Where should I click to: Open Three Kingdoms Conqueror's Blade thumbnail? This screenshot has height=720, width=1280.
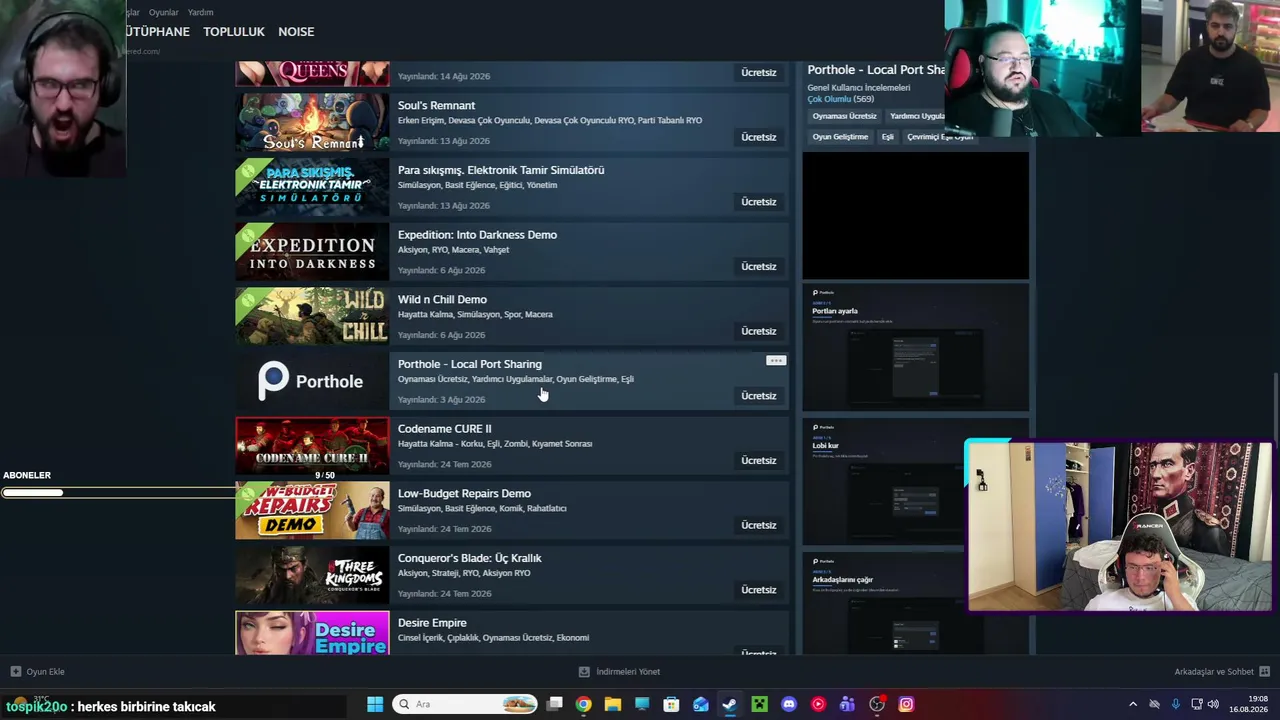pos(312,575)
